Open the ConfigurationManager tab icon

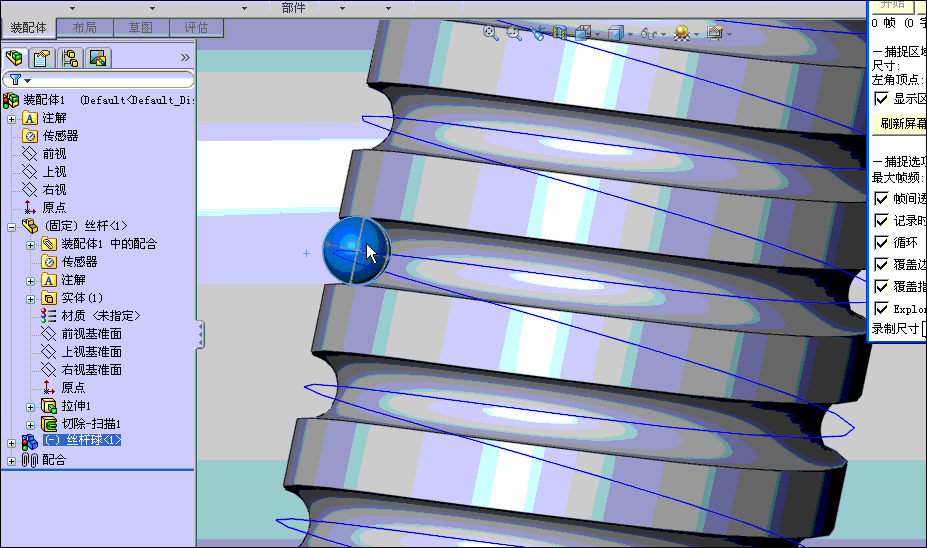click(70, 58)
